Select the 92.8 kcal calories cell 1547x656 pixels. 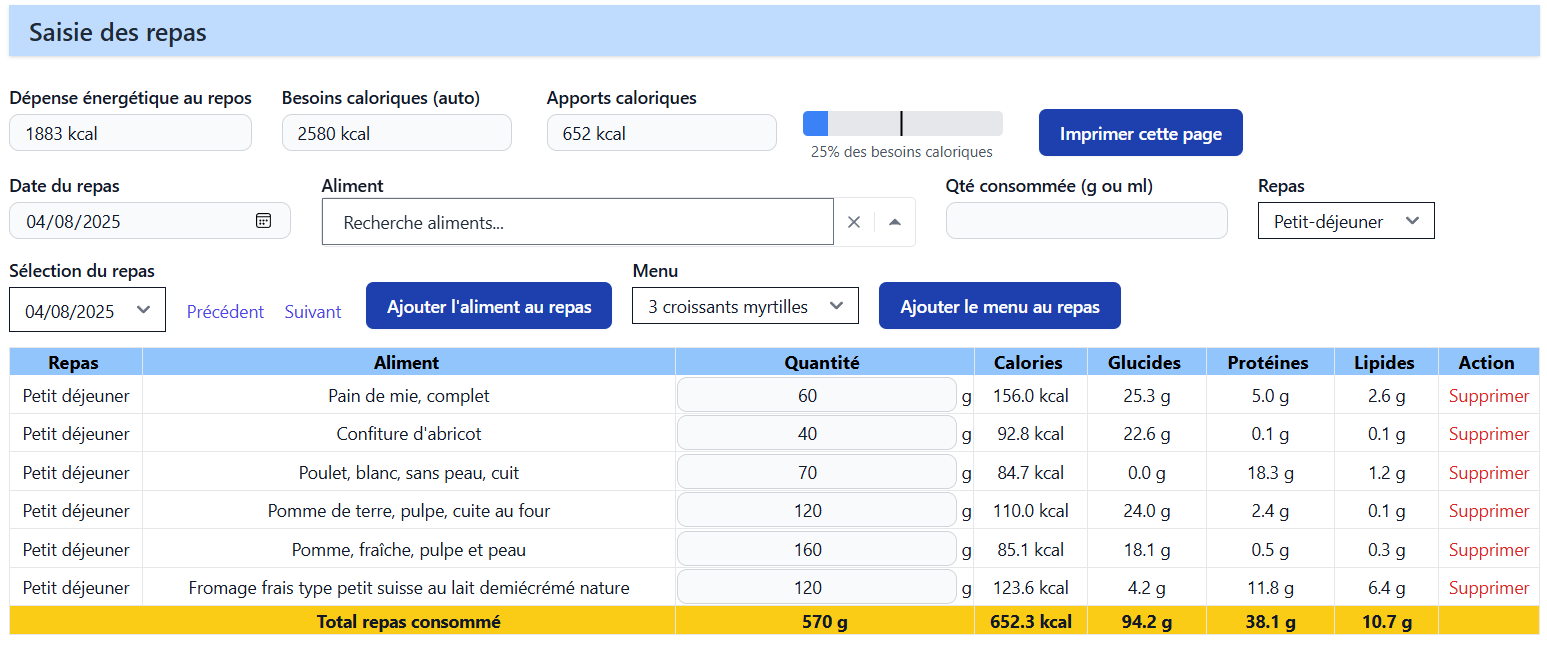coord(1029,433)
